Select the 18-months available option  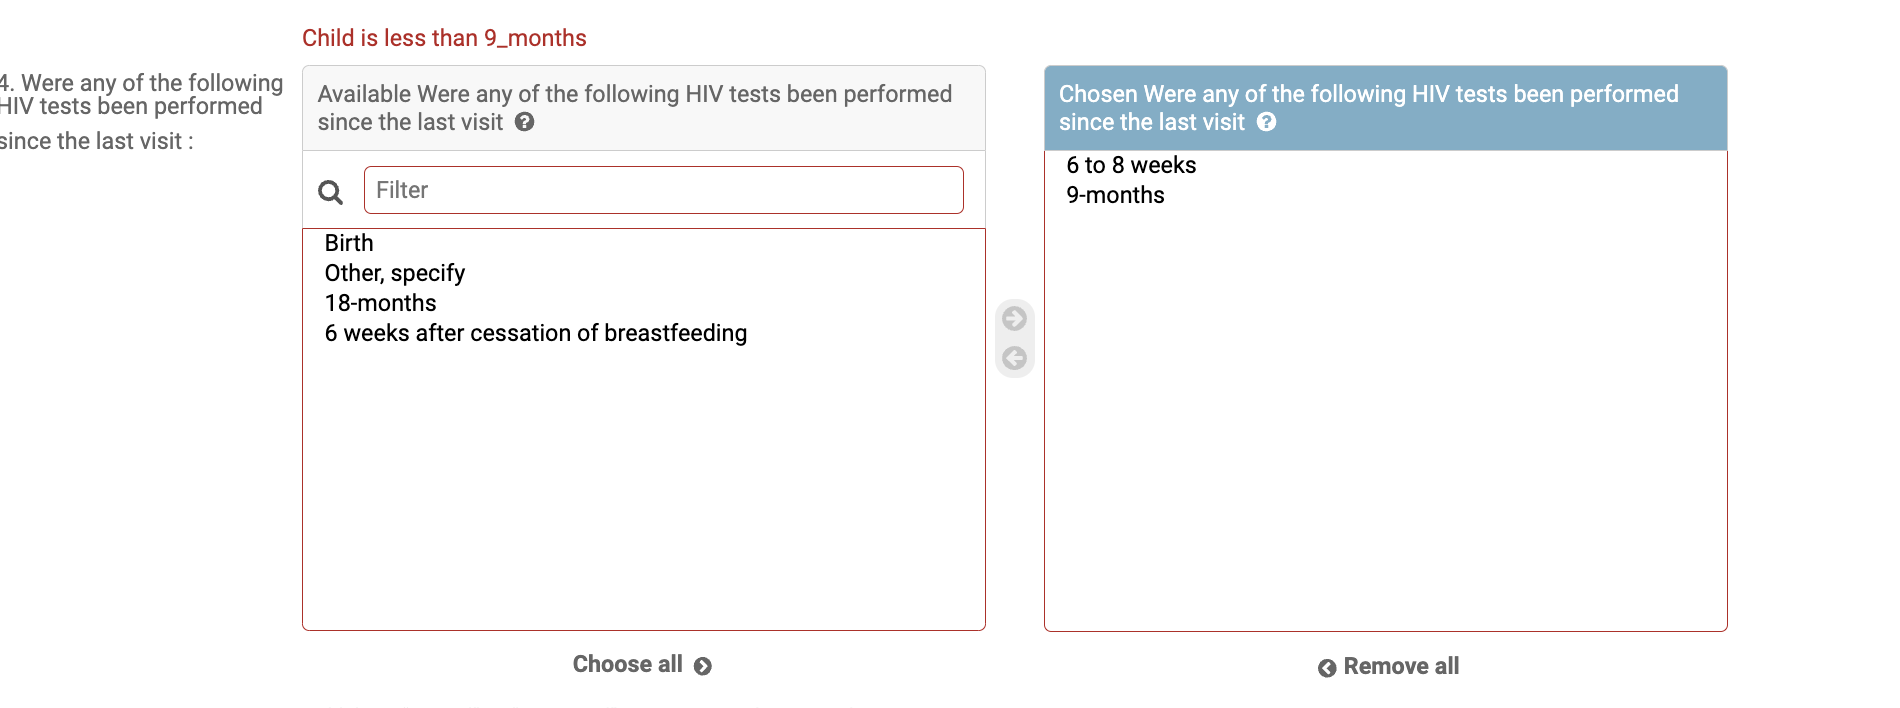(x=644, y=303)
